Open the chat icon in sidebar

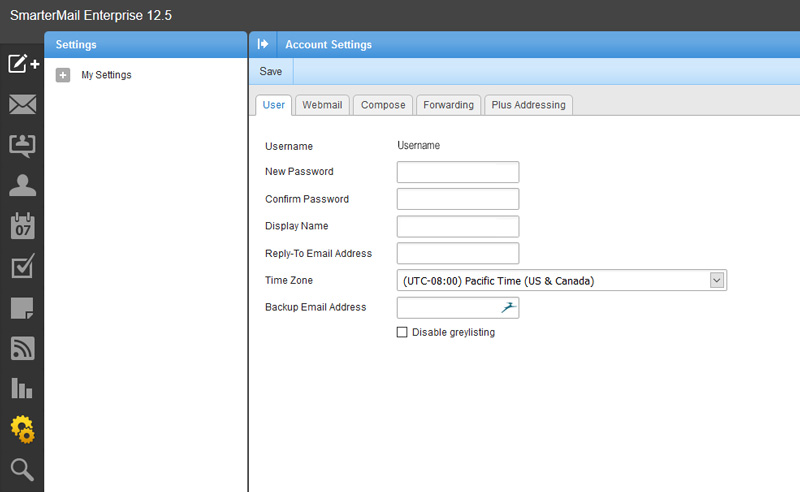click(x=22, y=145)
